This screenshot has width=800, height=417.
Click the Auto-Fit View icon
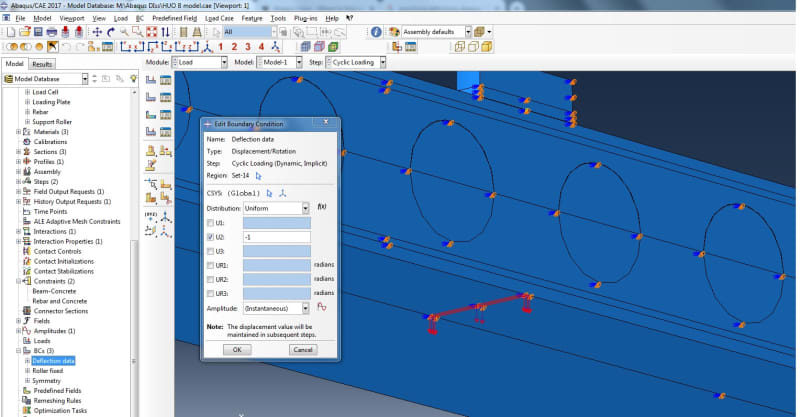[x=152, y=32]
